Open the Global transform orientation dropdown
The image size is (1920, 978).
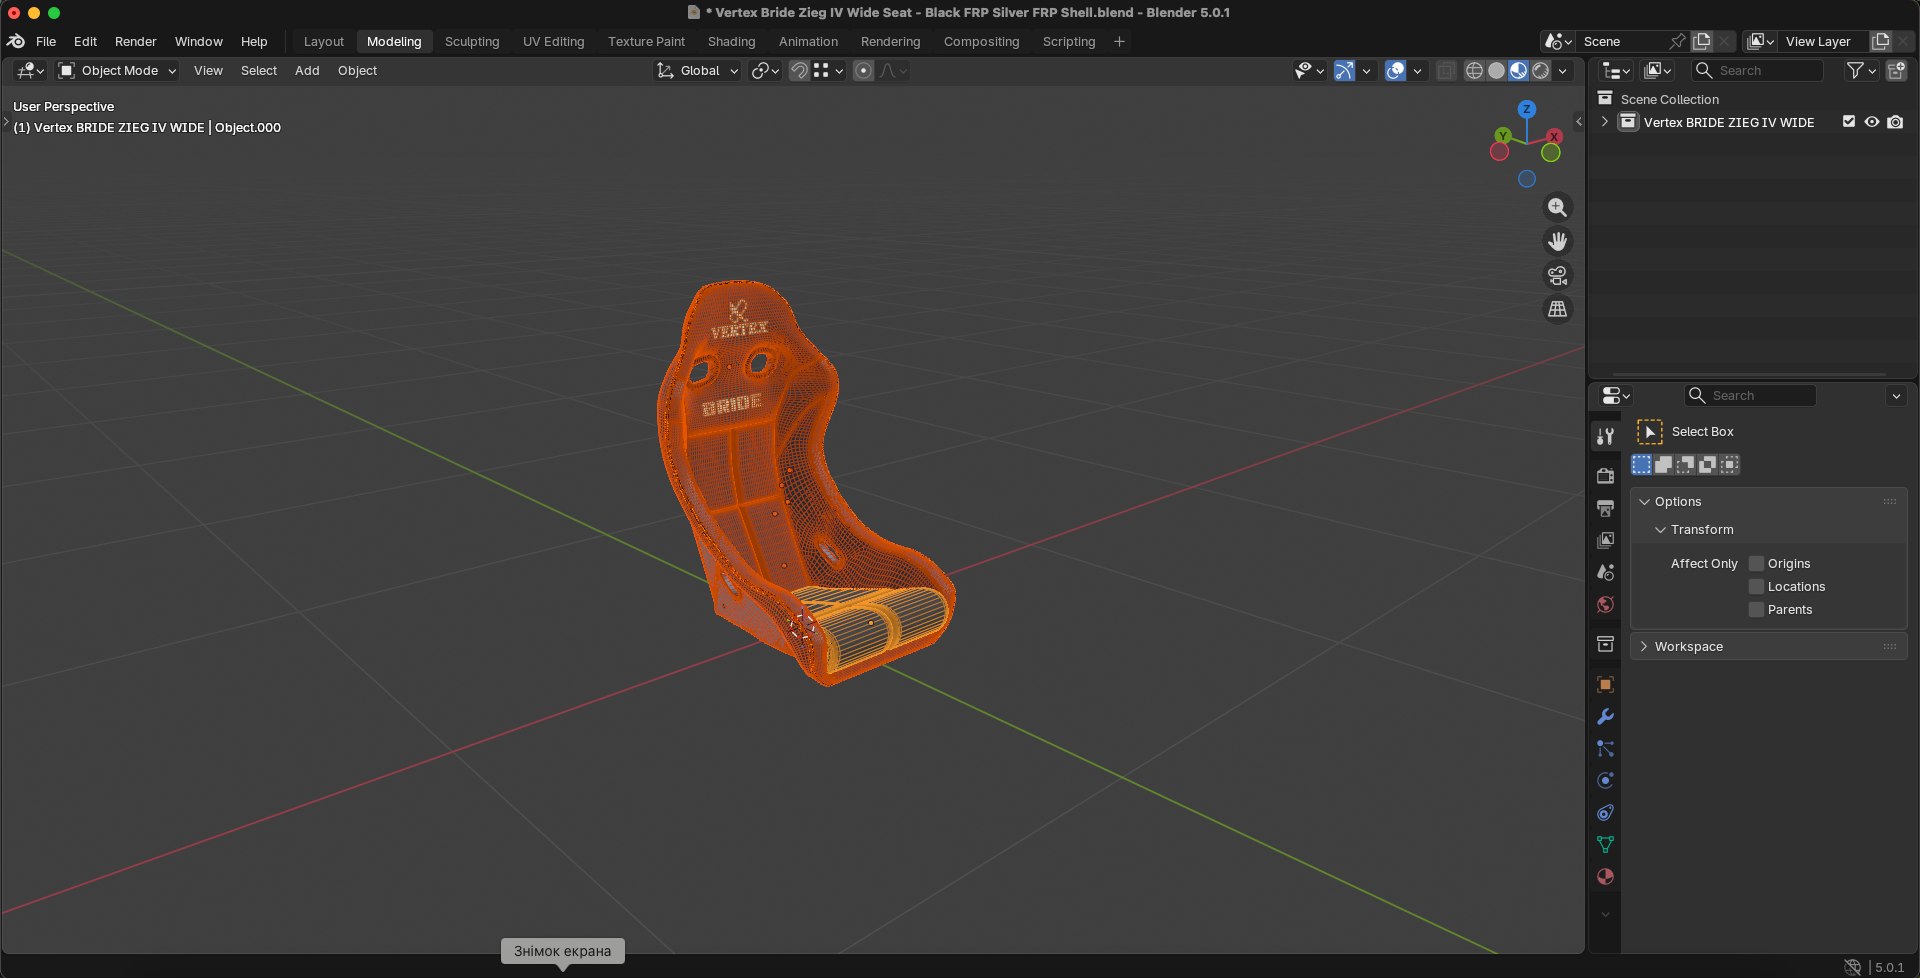point(697,71)
